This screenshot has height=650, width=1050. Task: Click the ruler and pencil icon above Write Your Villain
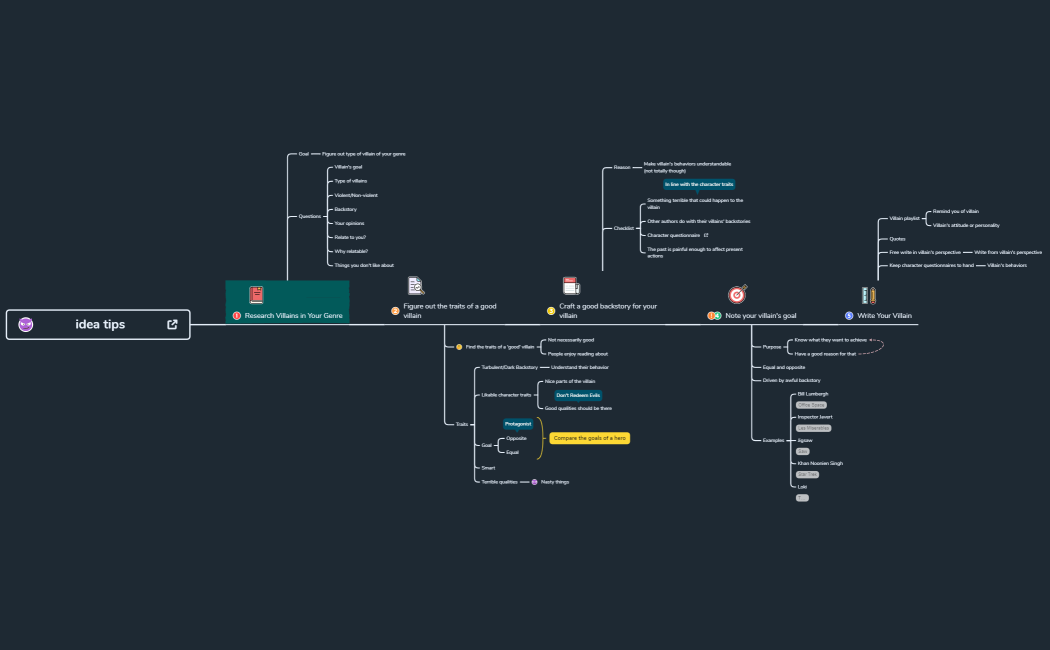tap(870, 295)
